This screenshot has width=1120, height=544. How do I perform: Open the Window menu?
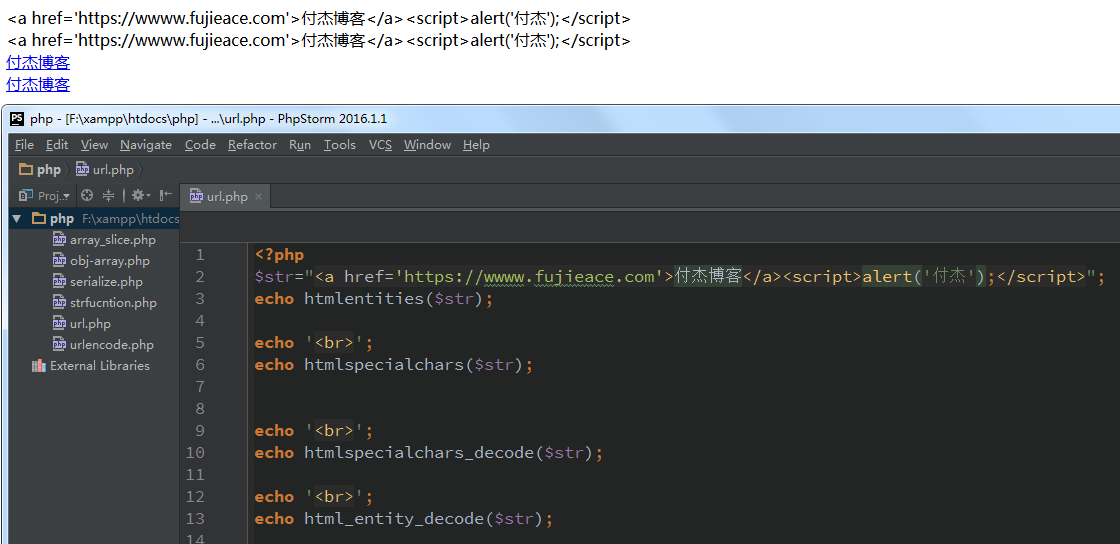(427, 145)
